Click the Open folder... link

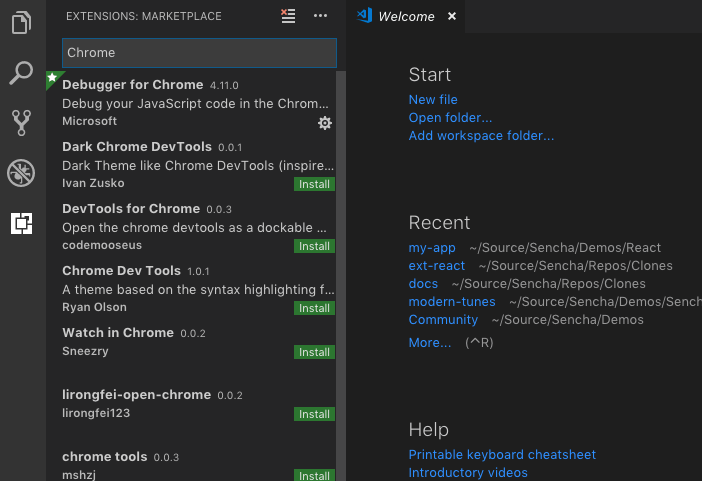pos(450,117)
